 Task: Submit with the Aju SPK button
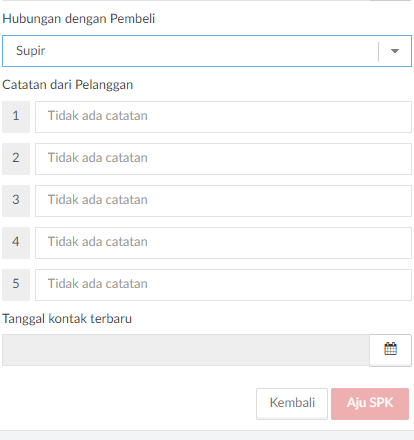tap(370, 404)
